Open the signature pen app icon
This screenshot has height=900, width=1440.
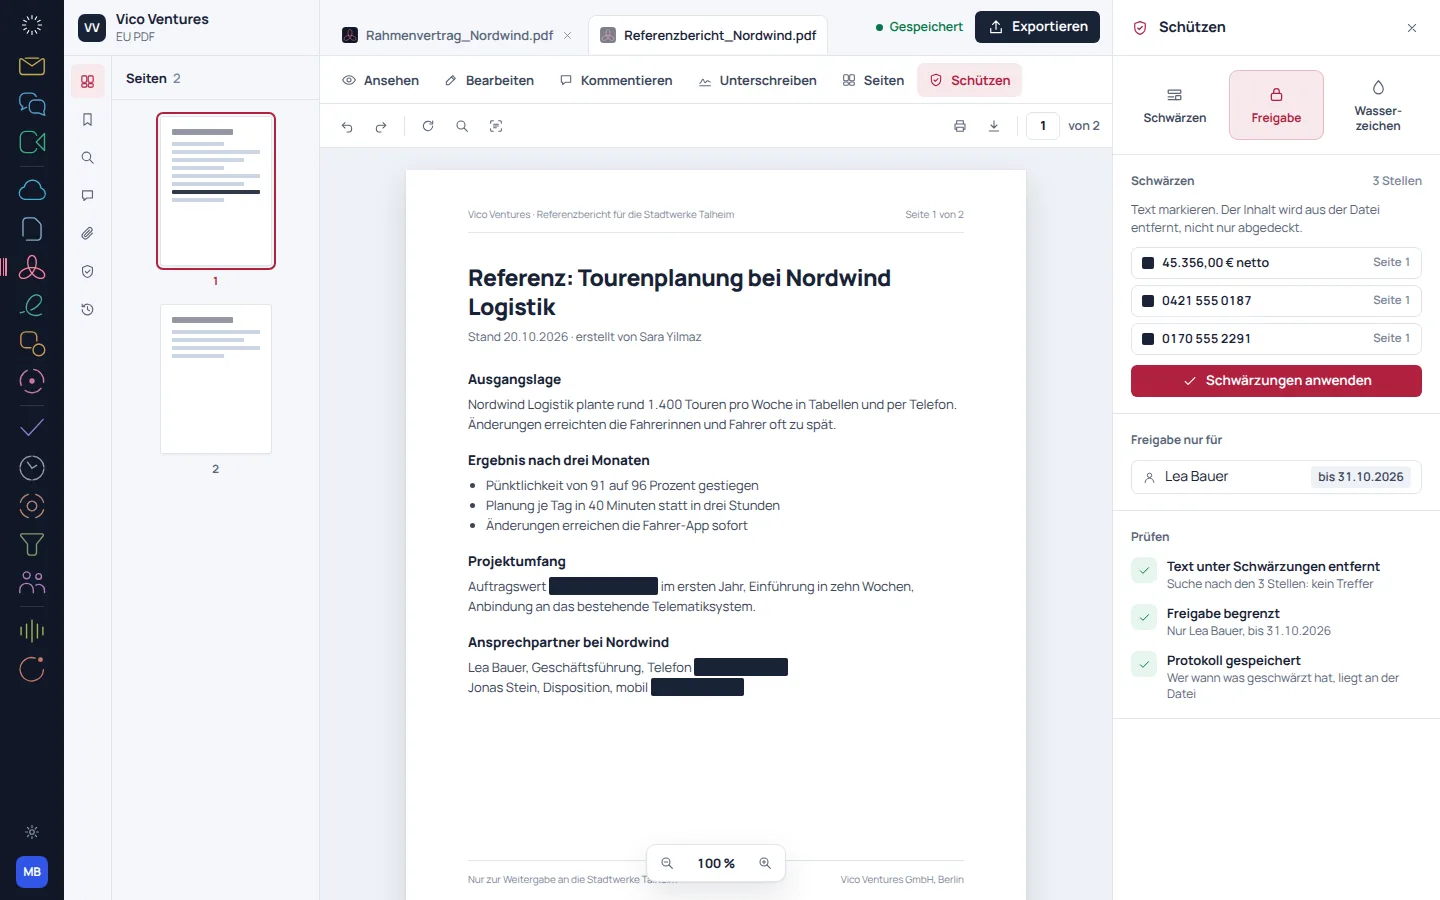pyautogui.click(x=32, y=305)
